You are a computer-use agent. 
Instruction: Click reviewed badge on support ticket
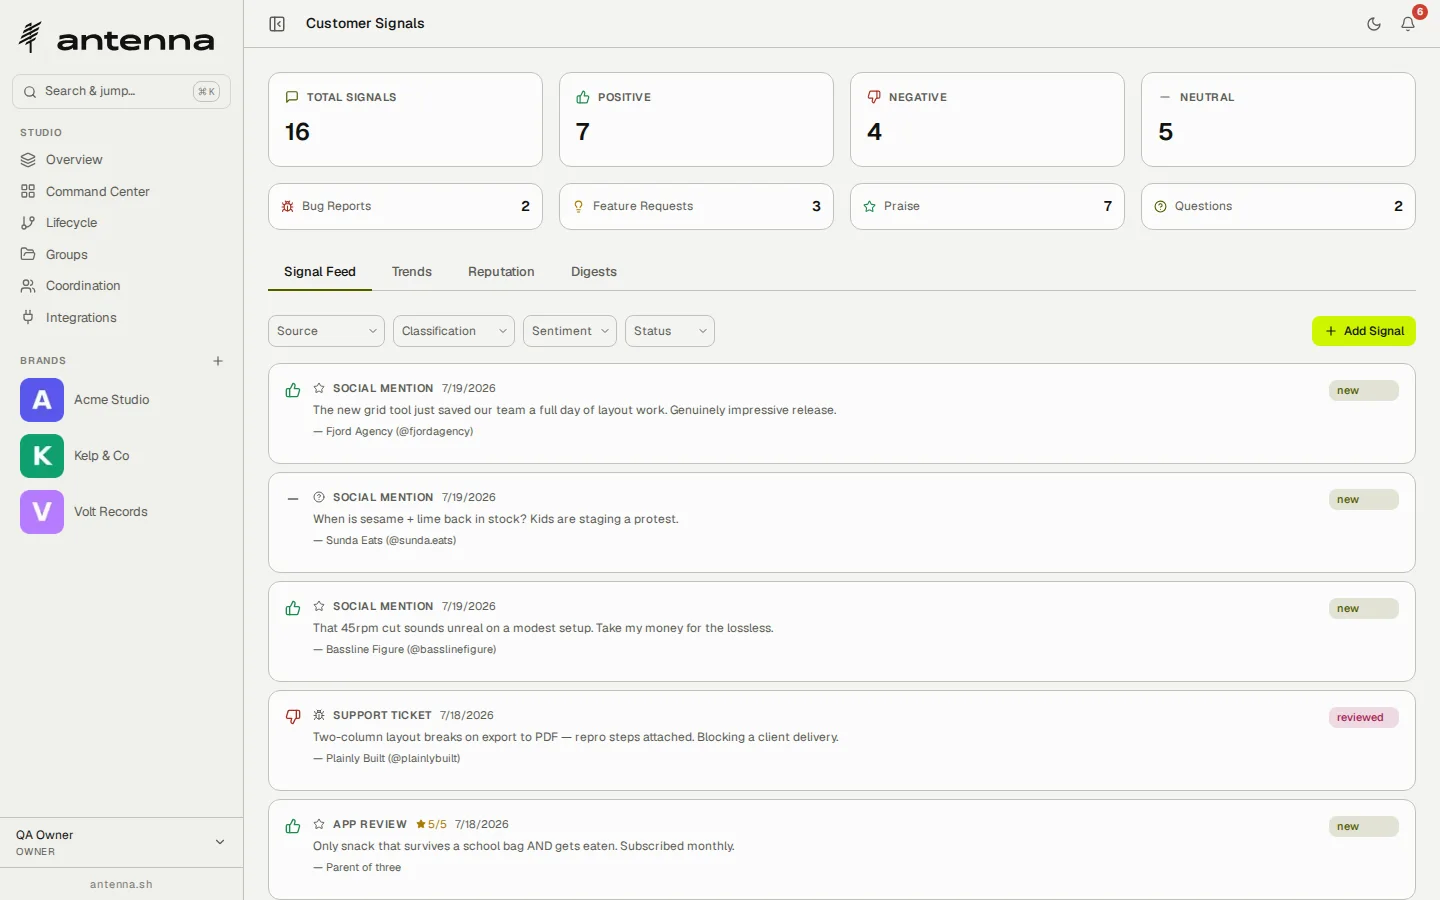click(1364, 718)
